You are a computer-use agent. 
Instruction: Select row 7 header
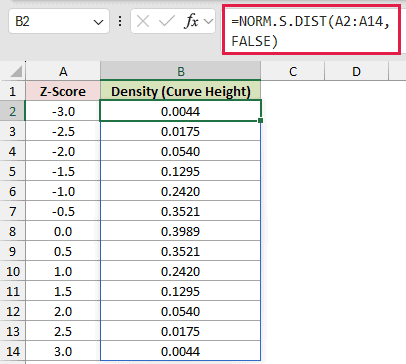(x=13, y=211)
